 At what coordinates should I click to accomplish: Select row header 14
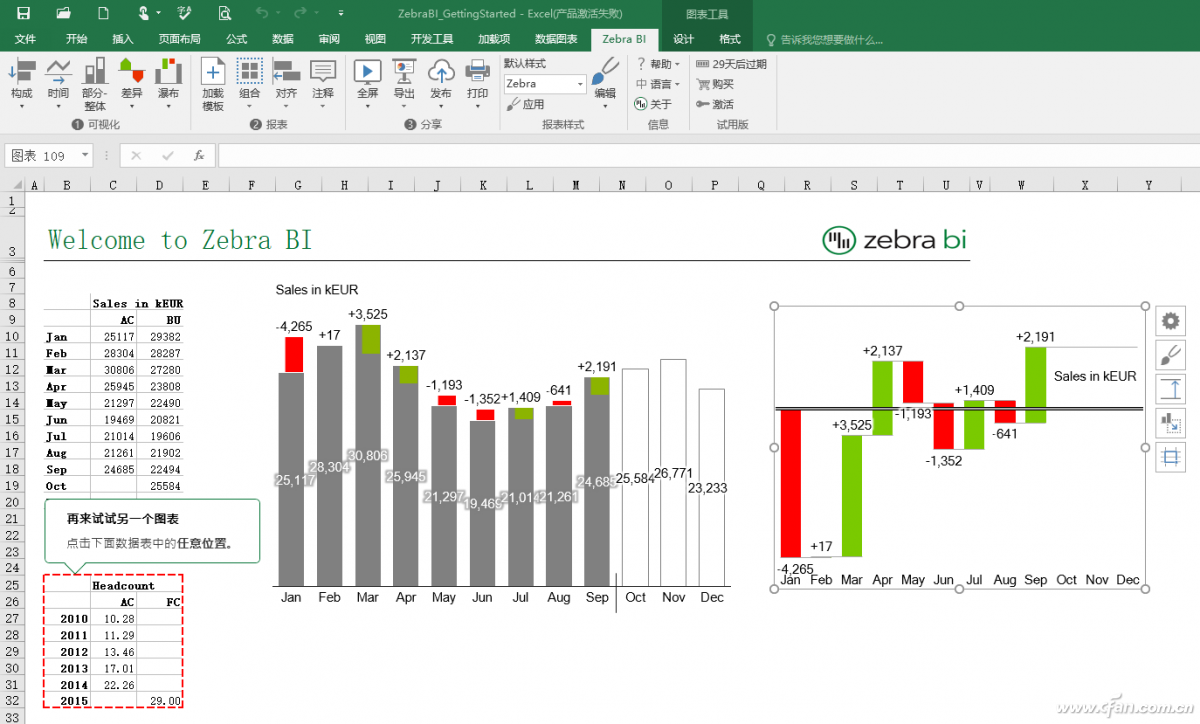tap(12, 402)
